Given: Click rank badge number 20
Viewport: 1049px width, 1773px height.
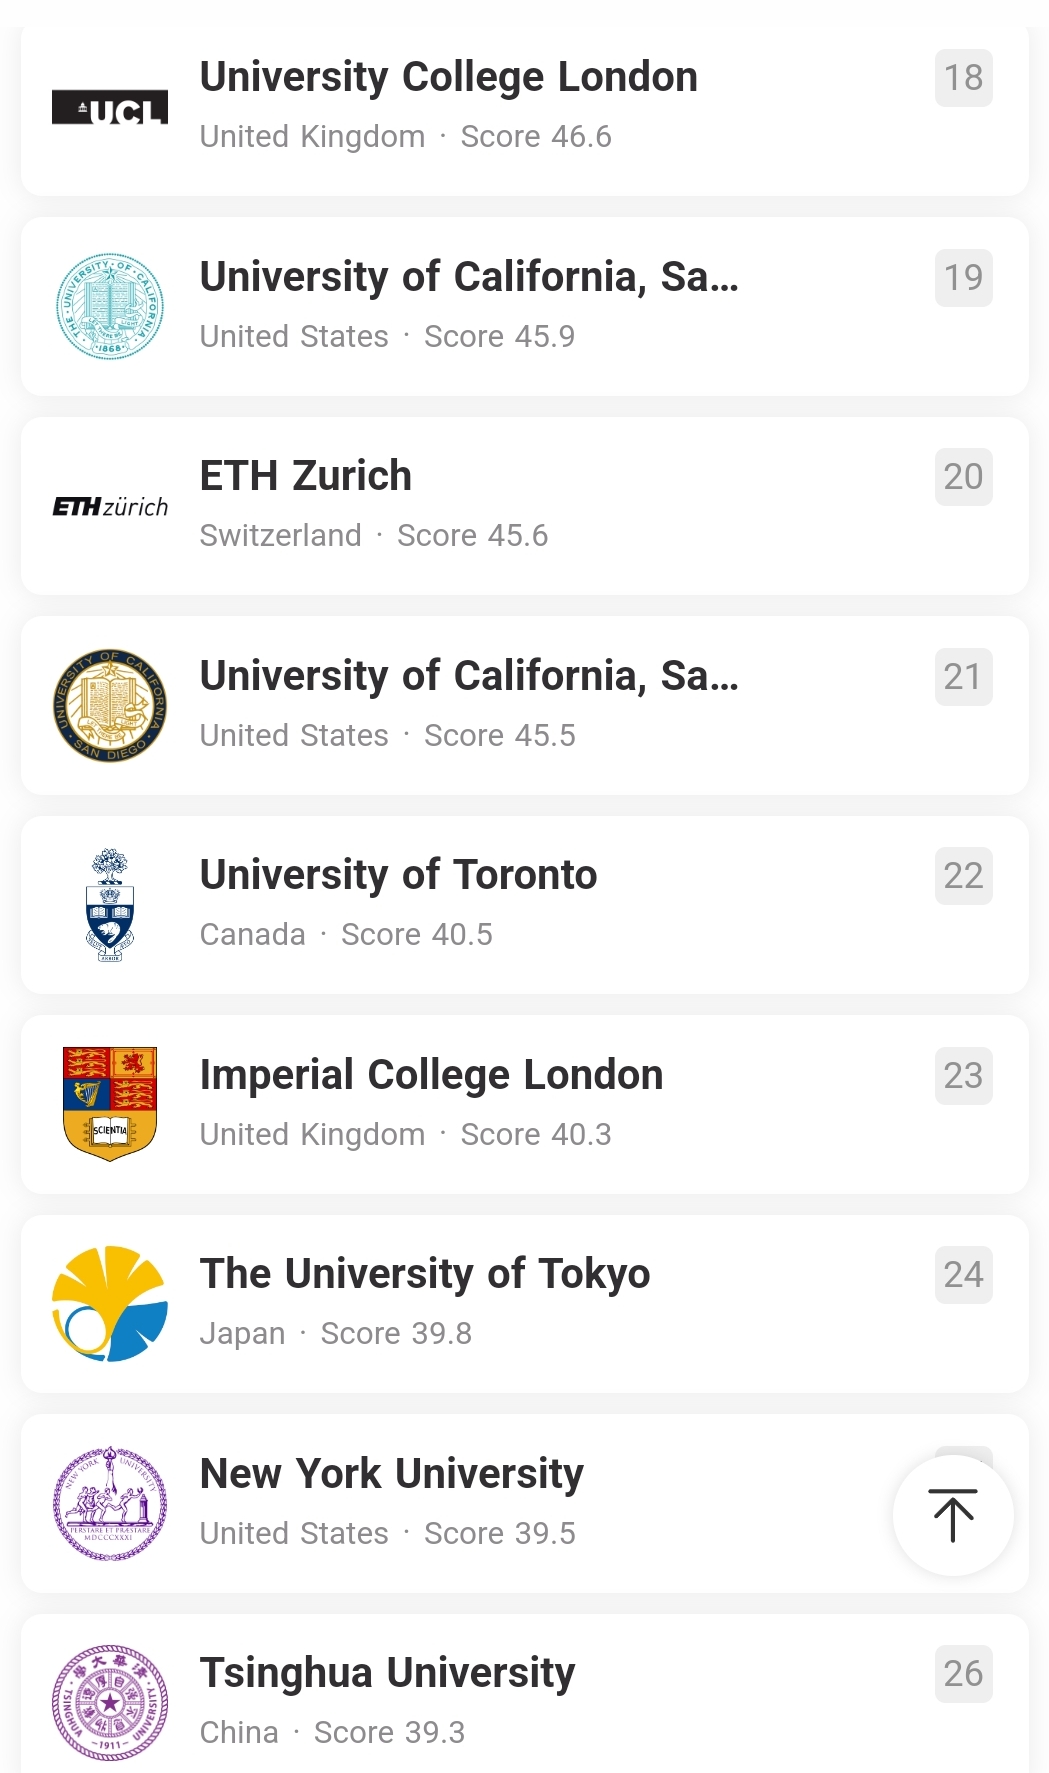Looking at the screenshot, I should pos(963,477).
